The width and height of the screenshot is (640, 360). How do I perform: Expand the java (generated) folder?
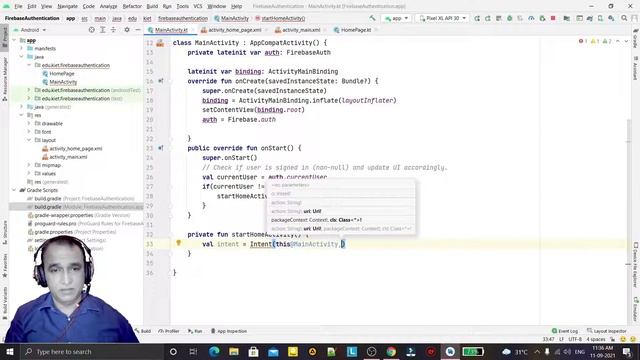22,107
